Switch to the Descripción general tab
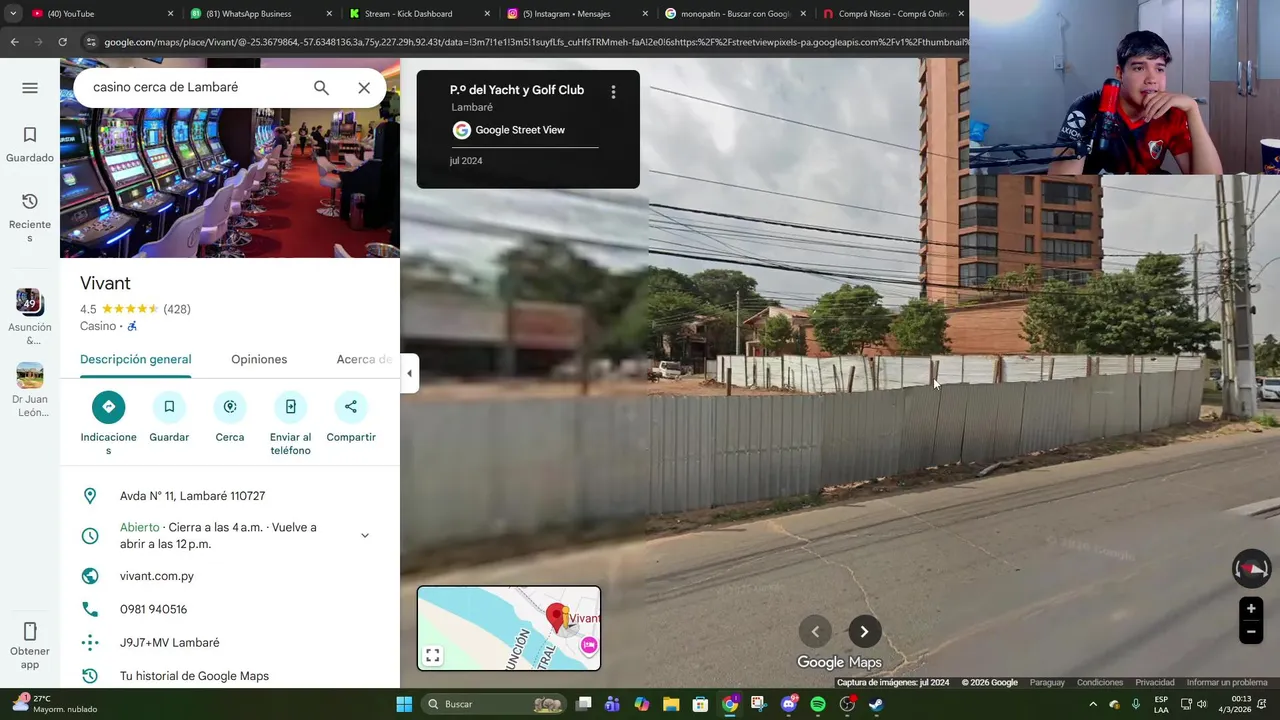Image resolution: width=1280 pixels, height=720 pixels. (136, 359)
